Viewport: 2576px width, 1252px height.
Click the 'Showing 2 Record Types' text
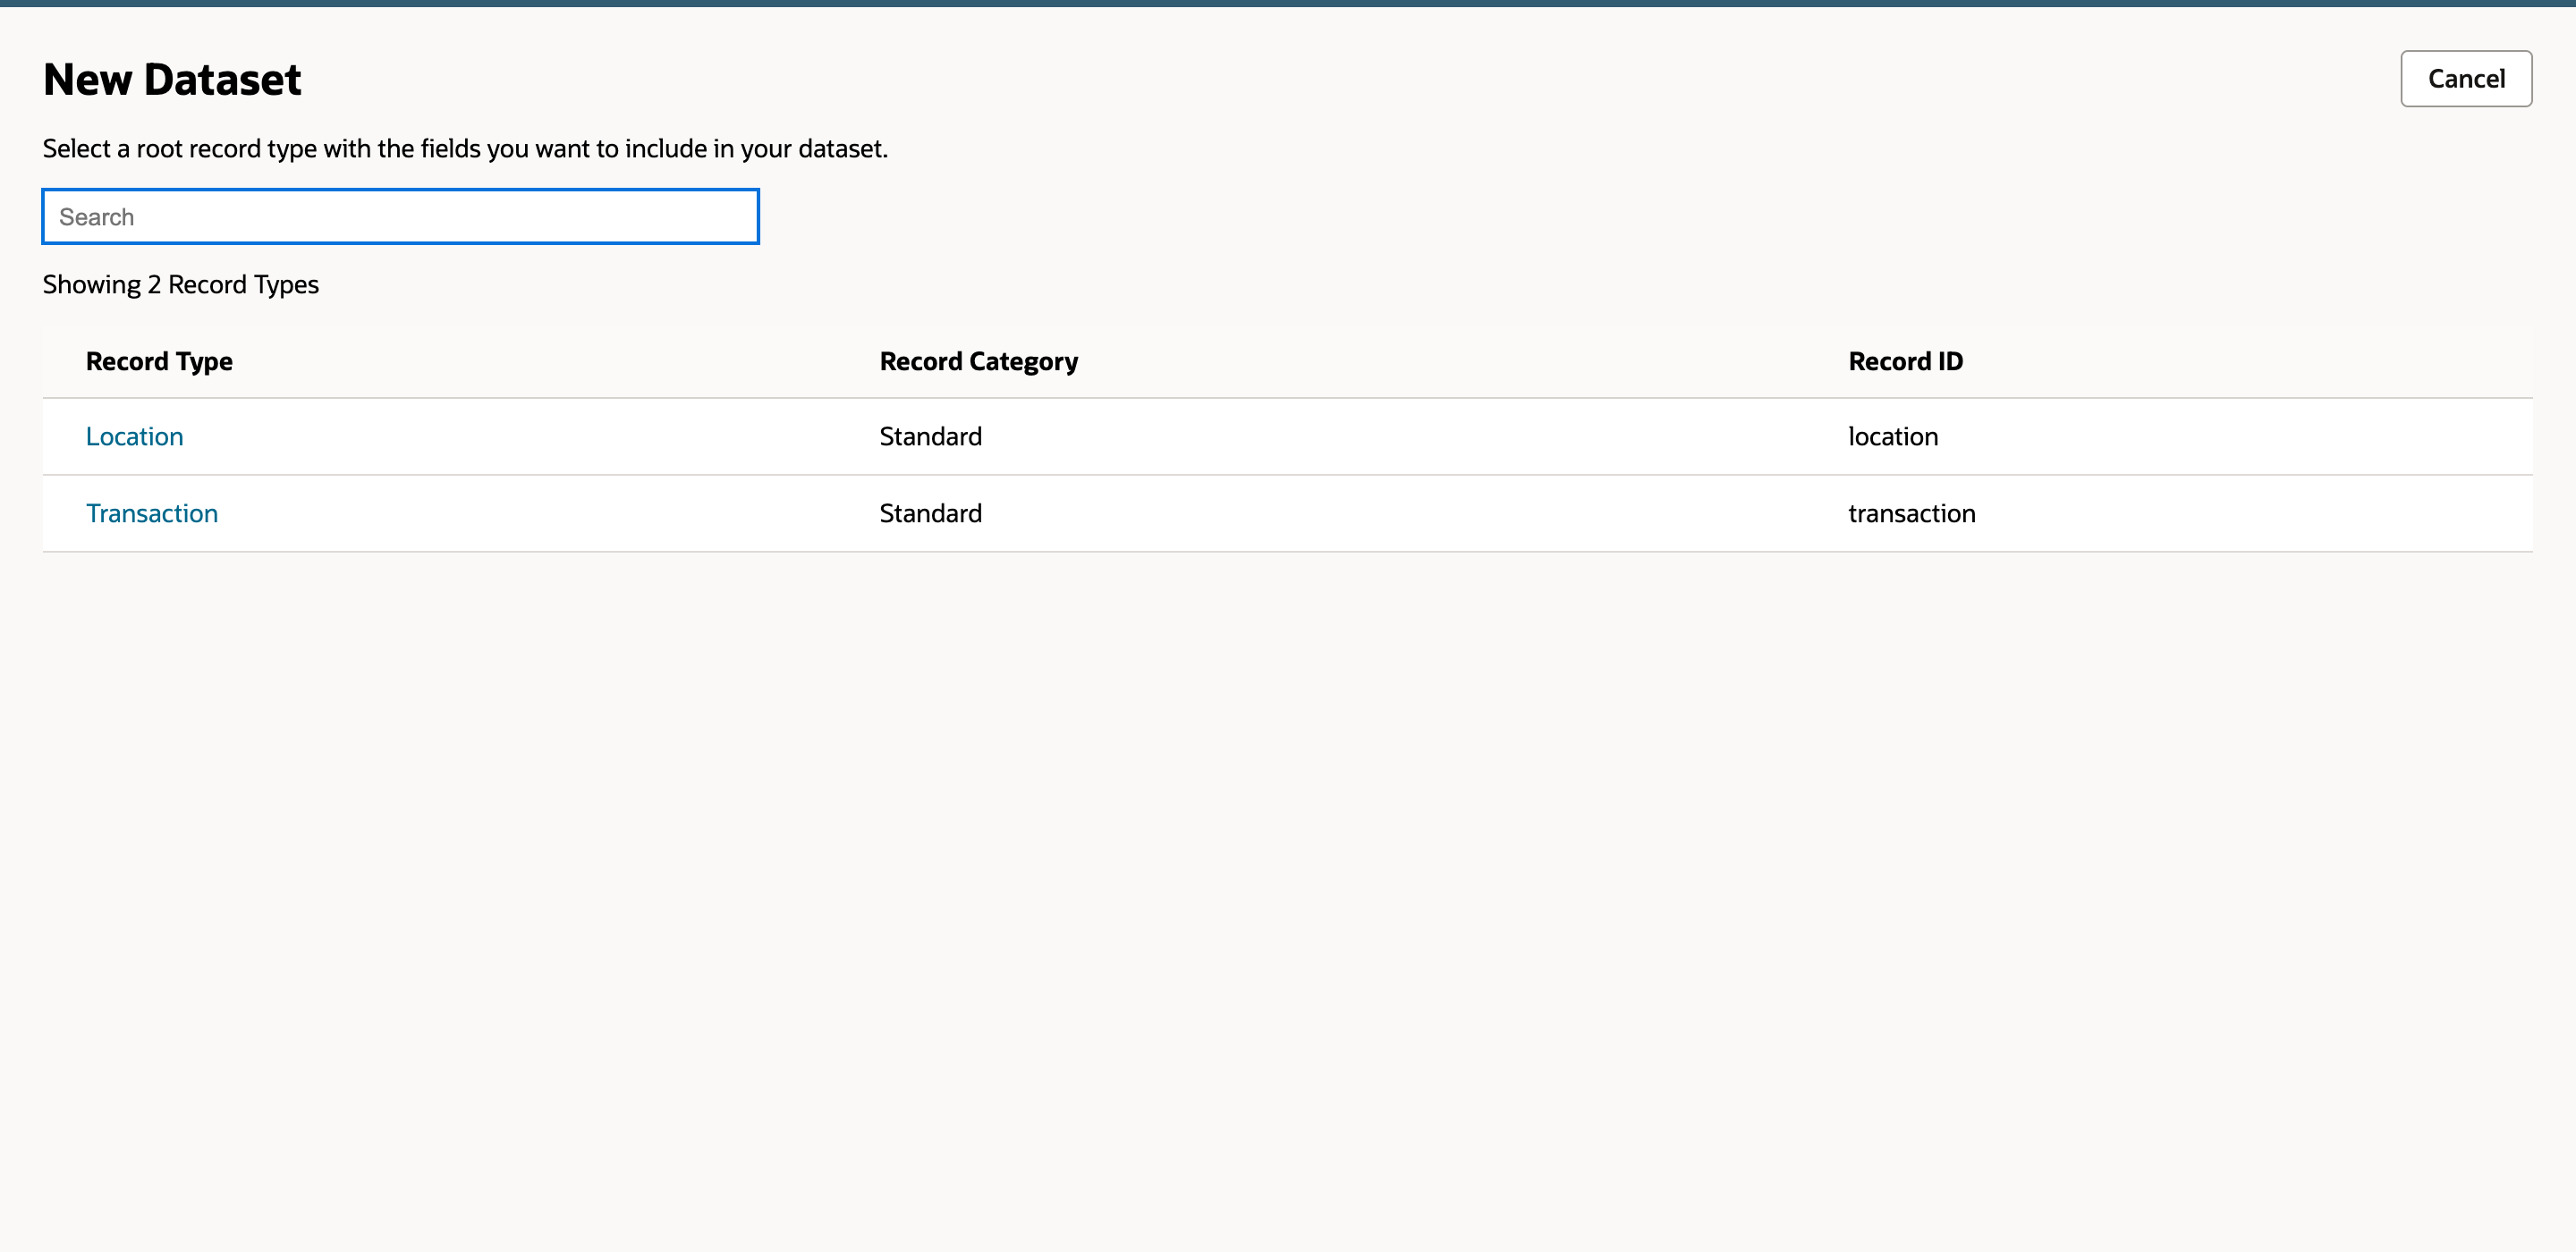click(x=181, y=285)
